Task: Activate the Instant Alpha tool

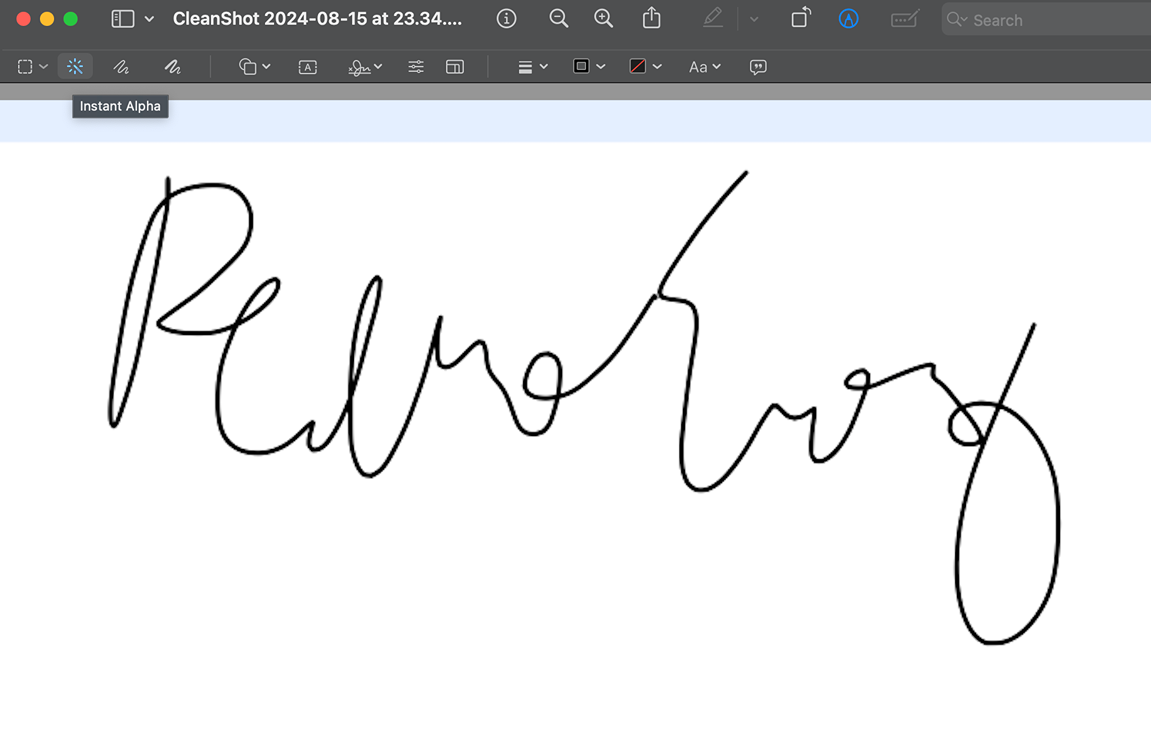Action: point(75,66)
